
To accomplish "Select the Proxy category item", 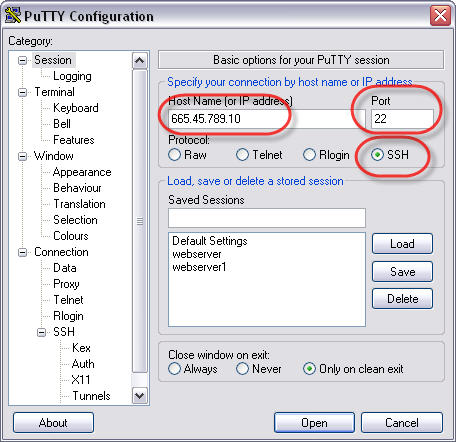I will coord(66,284).
